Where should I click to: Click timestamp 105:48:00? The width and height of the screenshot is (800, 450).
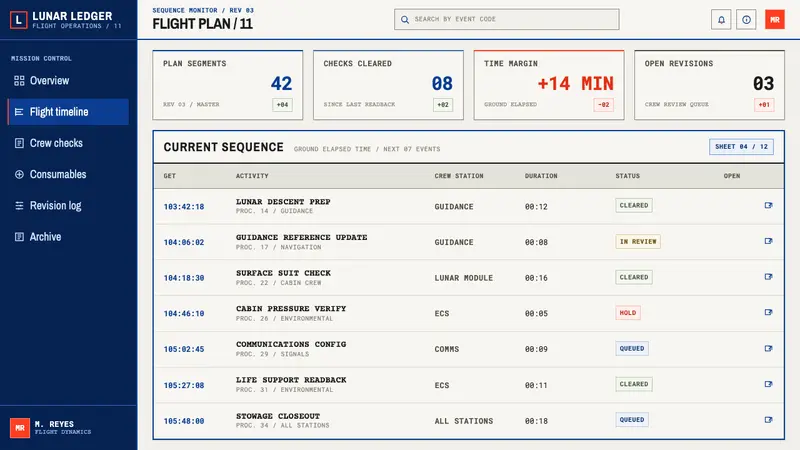click(184, 421)
